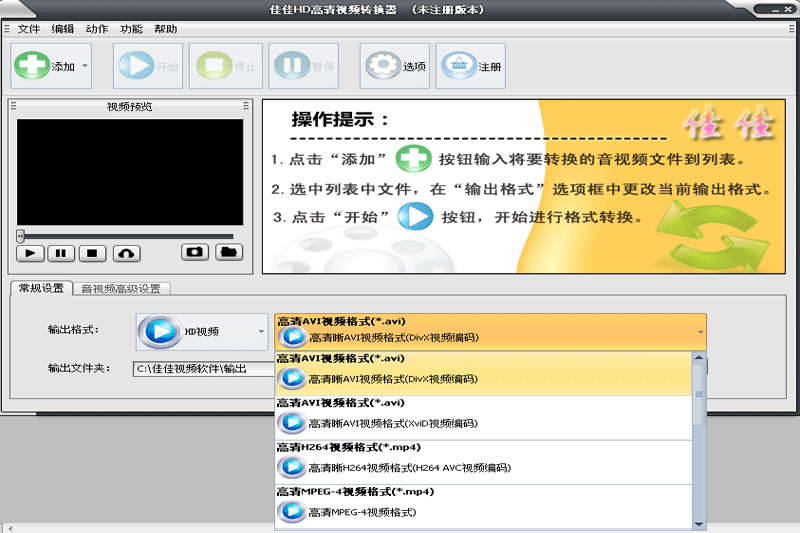Click the camera snapshot icon
This screenshot has height=533, width=800.
point(195,253)
